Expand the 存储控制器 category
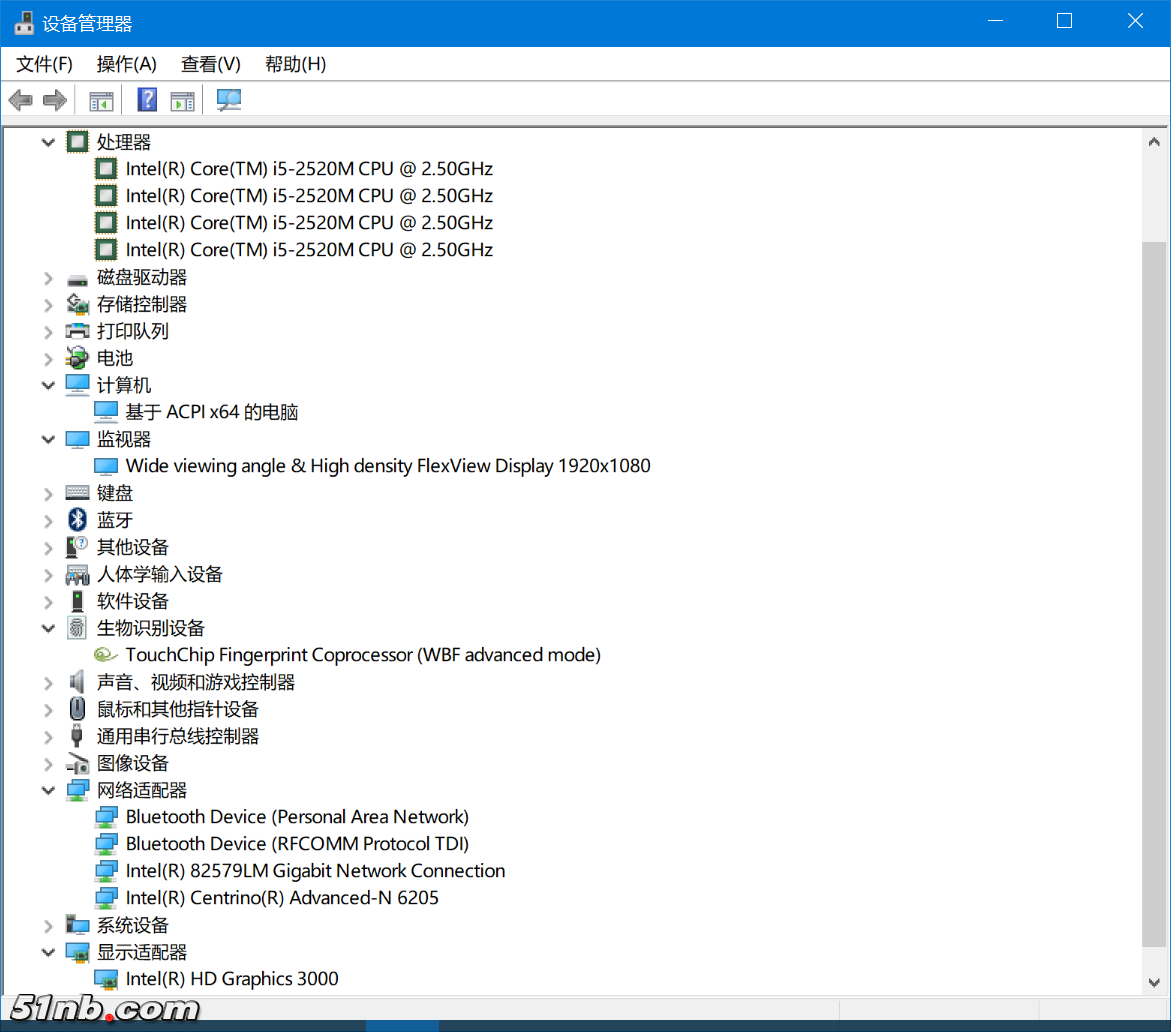The width and height of the screenshot is (1171, 1032). pyautogui.click(x=48, y=305)
